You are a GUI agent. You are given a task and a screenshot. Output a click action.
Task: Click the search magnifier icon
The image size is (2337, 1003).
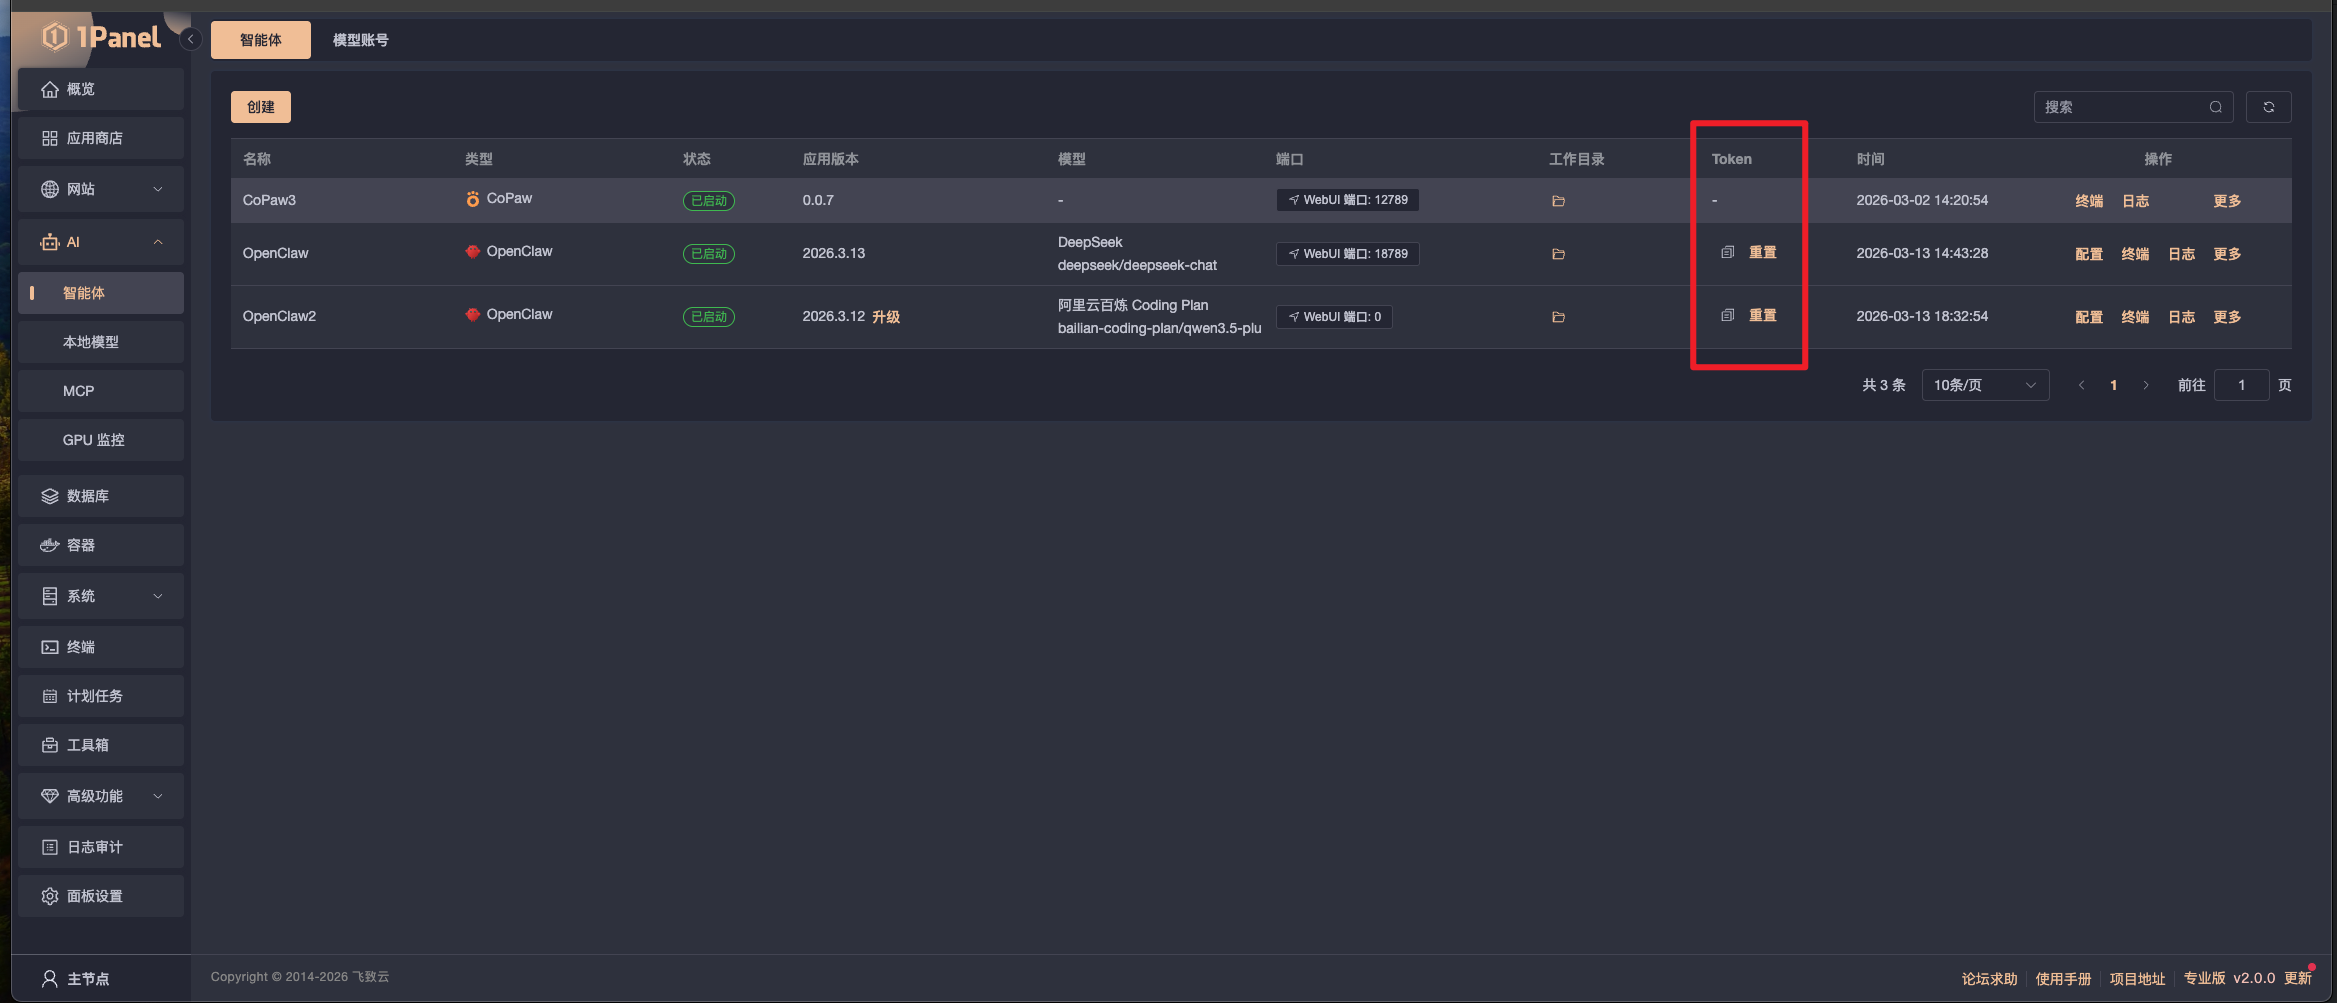[x=2215, y=107]
